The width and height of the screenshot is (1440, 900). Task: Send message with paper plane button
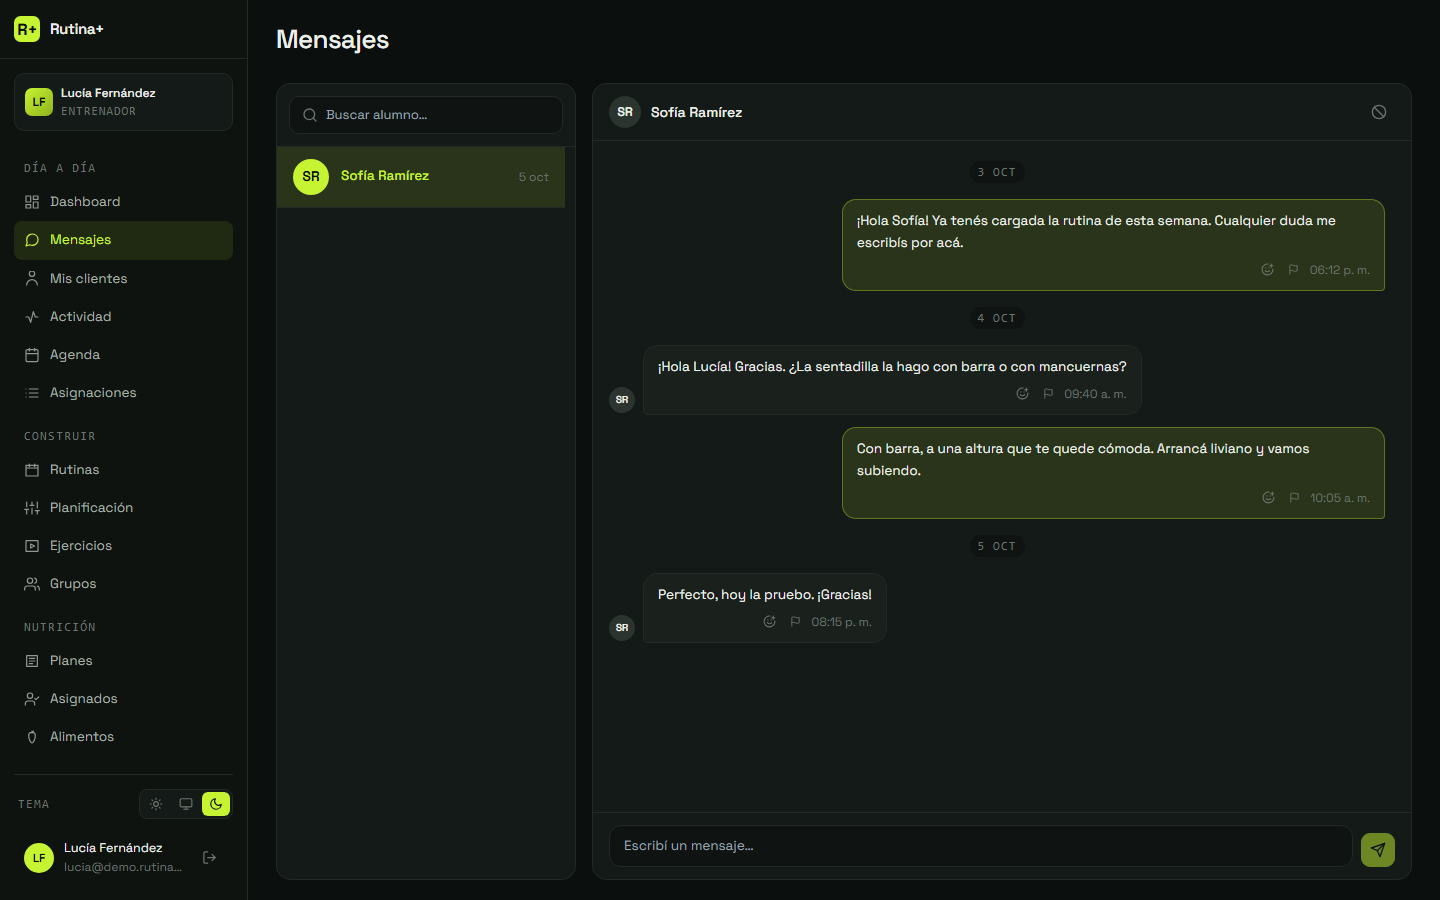[x=1377, y=849]
